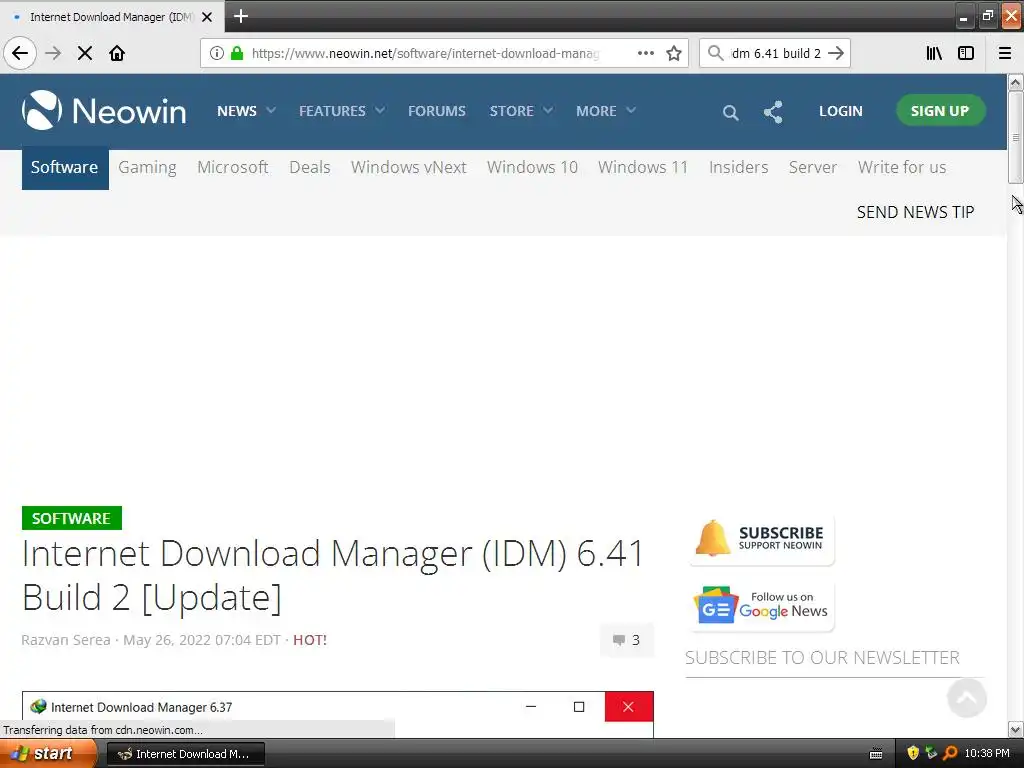Screen dimensions: 1024x768
Task: Click the Neowin logo
Action: [104, 110]
